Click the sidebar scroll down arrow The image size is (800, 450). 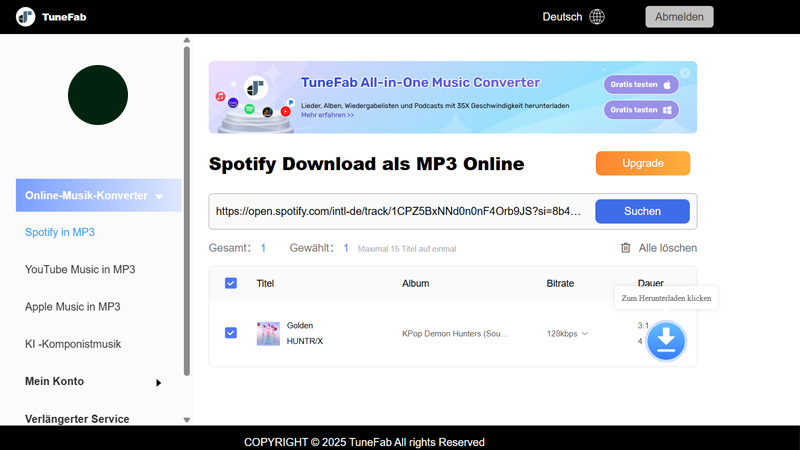pos(187,420)
